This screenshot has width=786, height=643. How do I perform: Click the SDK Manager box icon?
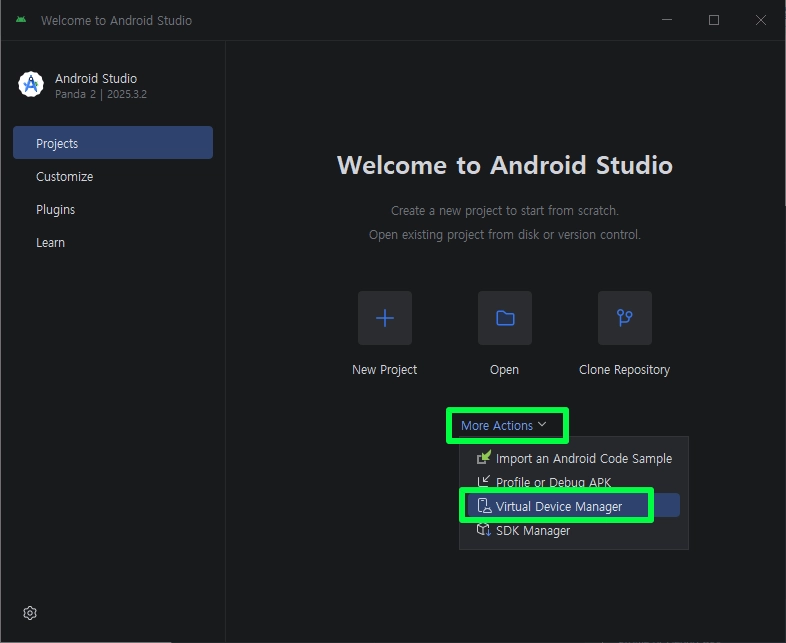tap(484, 530)
